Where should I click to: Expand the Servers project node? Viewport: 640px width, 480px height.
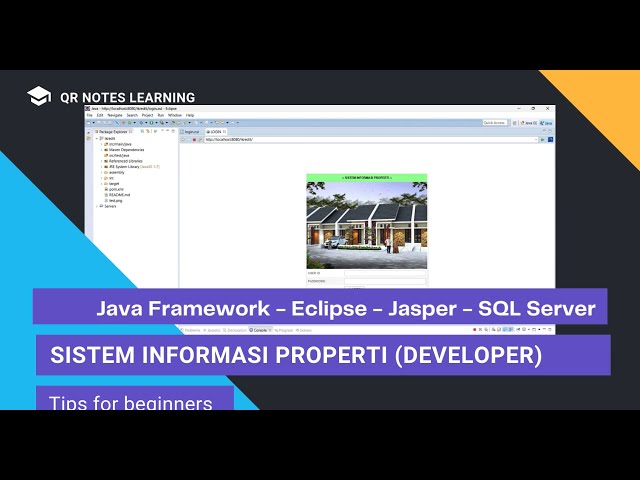click(x=97, y=207)
